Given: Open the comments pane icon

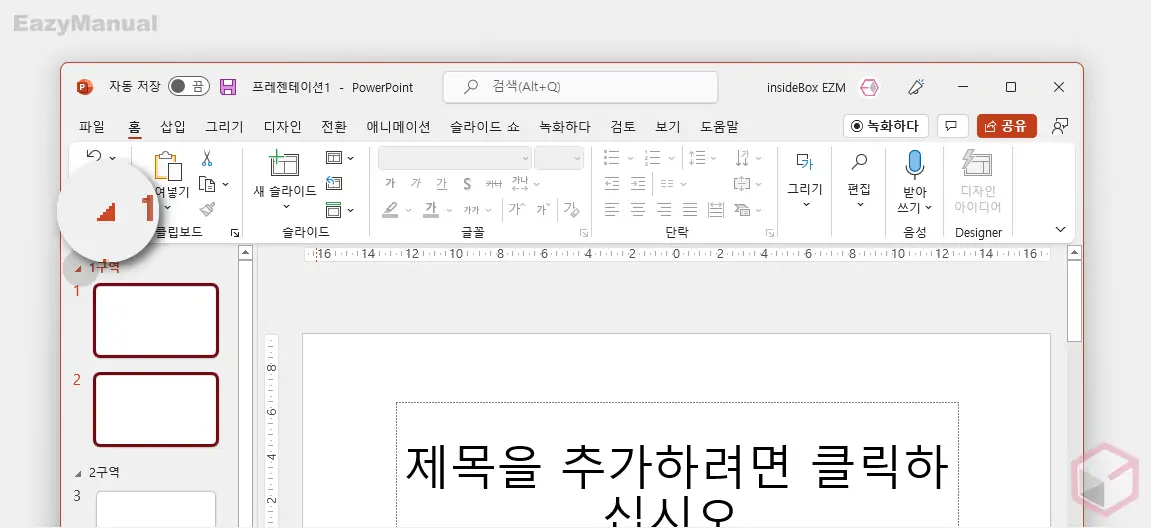Looking at the screenshot, I should (952, 126).
